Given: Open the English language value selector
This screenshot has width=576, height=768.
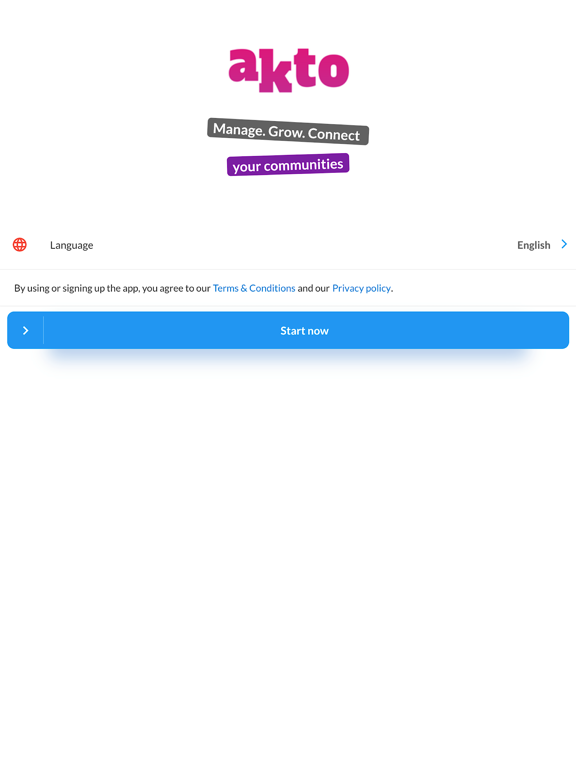Looking at the screenshot, I should (x=534, y=245).
